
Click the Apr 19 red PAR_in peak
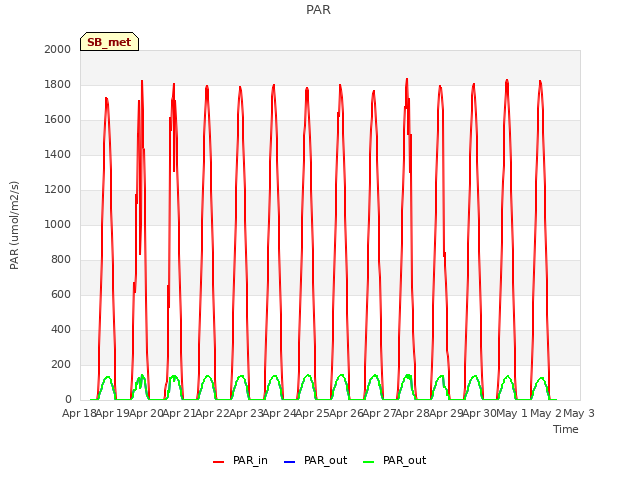pos(107,98)
